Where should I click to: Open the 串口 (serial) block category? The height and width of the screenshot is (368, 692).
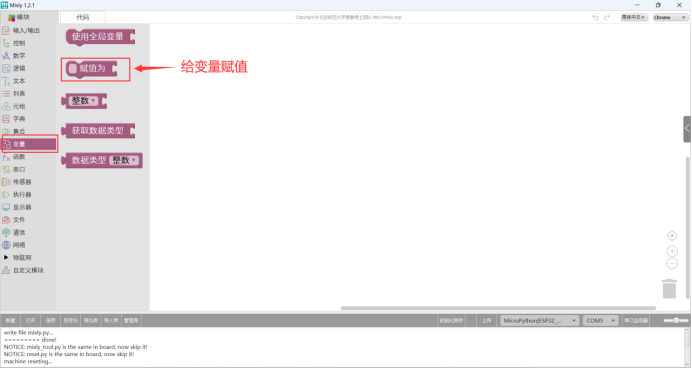pyautogui.click(x=19, y=169)
